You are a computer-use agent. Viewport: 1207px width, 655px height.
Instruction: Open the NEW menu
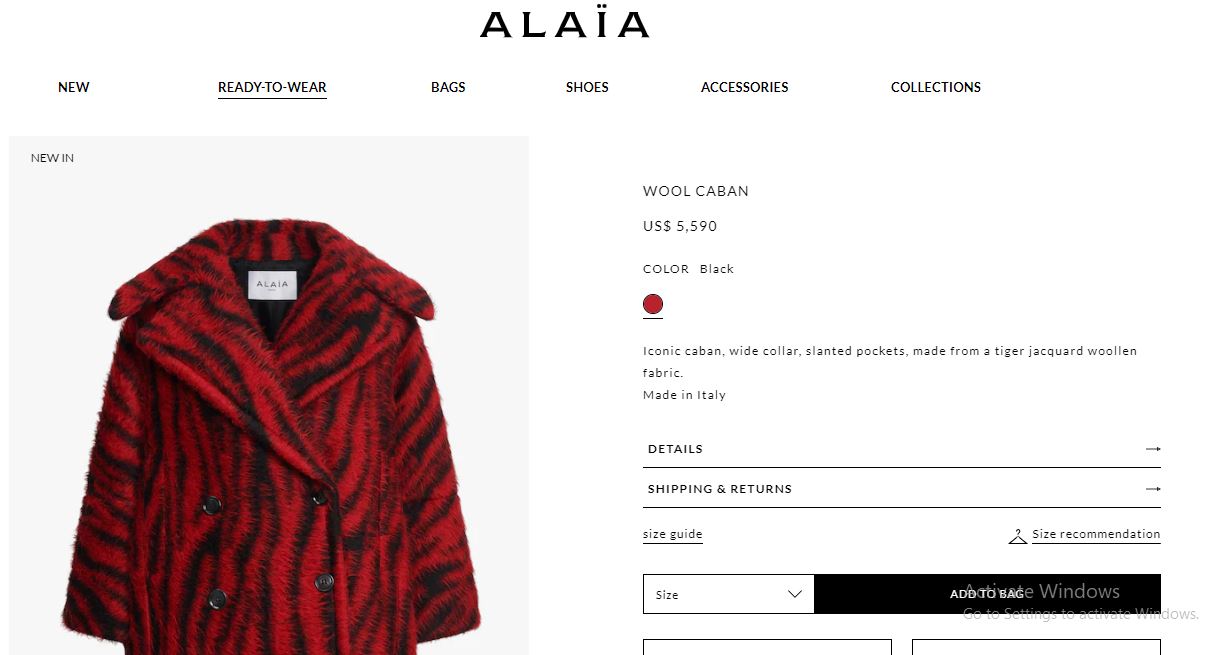(x=74, y=87)
